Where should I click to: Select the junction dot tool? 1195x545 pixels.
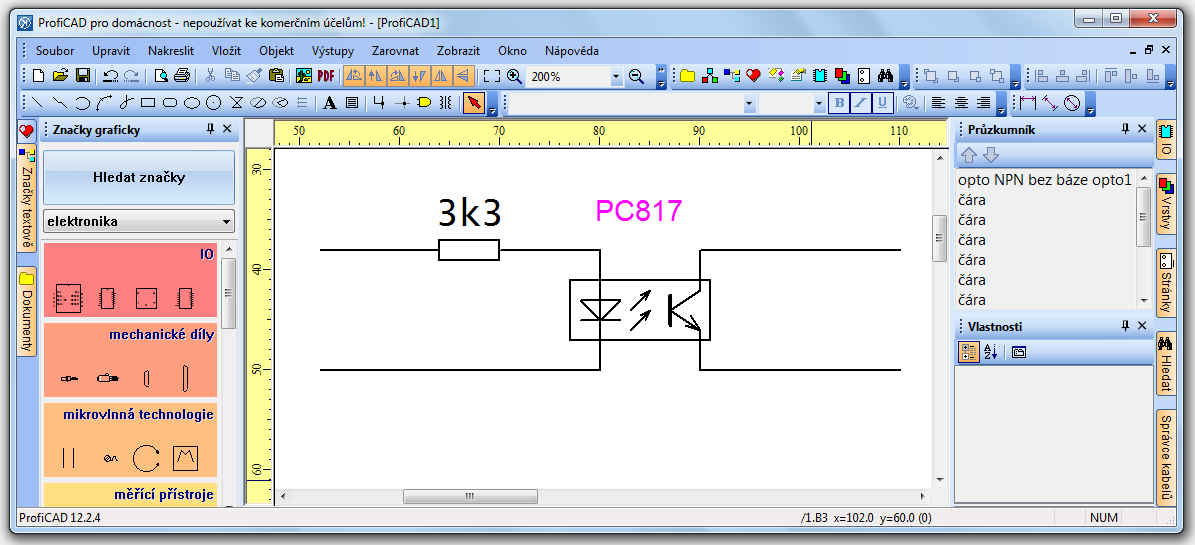[x=403, y=102]
